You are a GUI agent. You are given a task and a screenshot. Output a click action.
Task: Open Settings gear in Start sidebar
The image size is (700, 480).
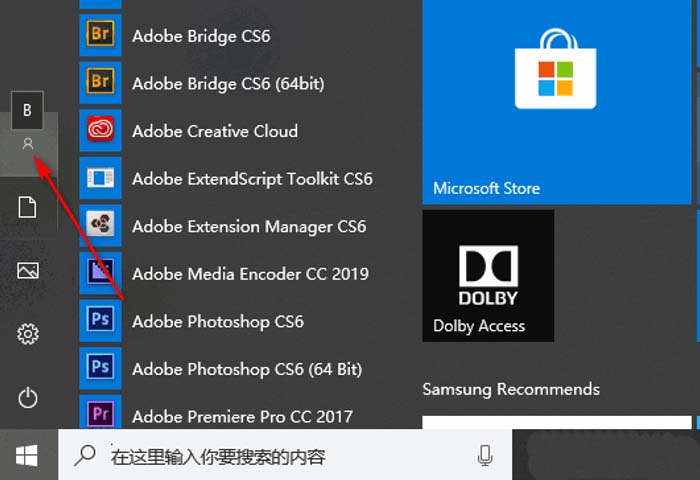tap(28, 334)
